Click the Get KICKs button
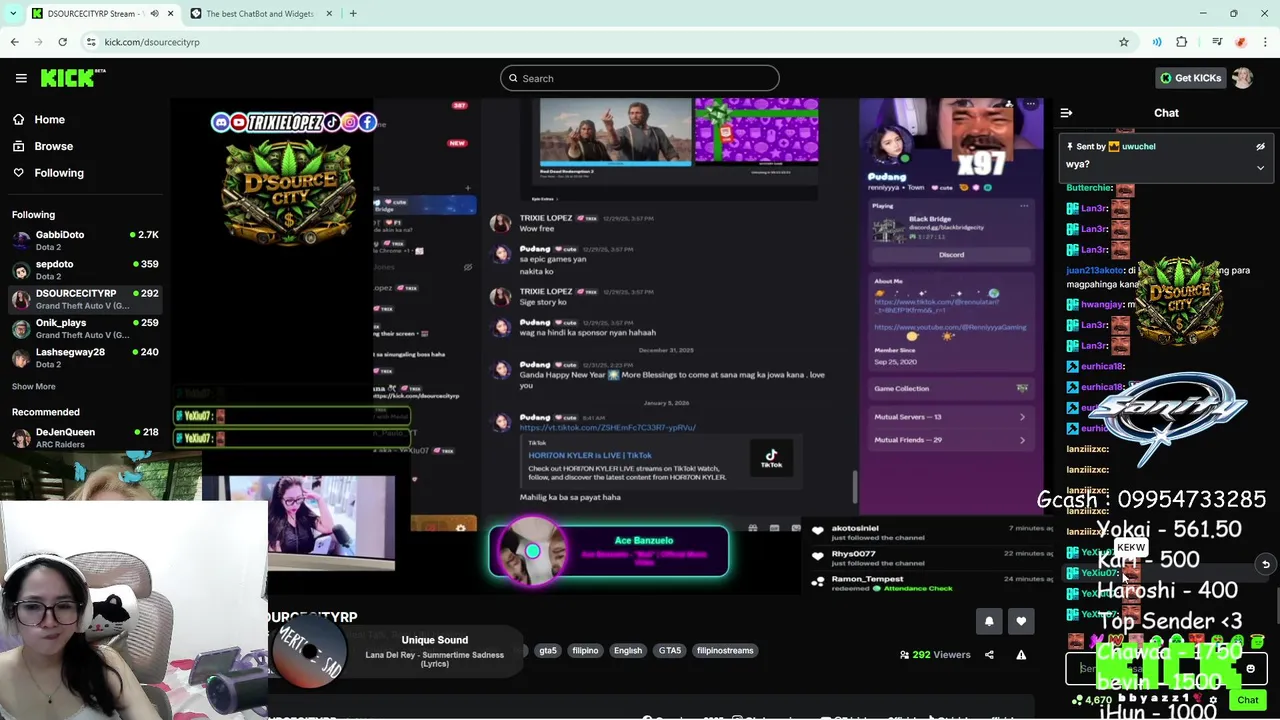The height and width of the screenshot is (720, 1280). click(1190, 78)
